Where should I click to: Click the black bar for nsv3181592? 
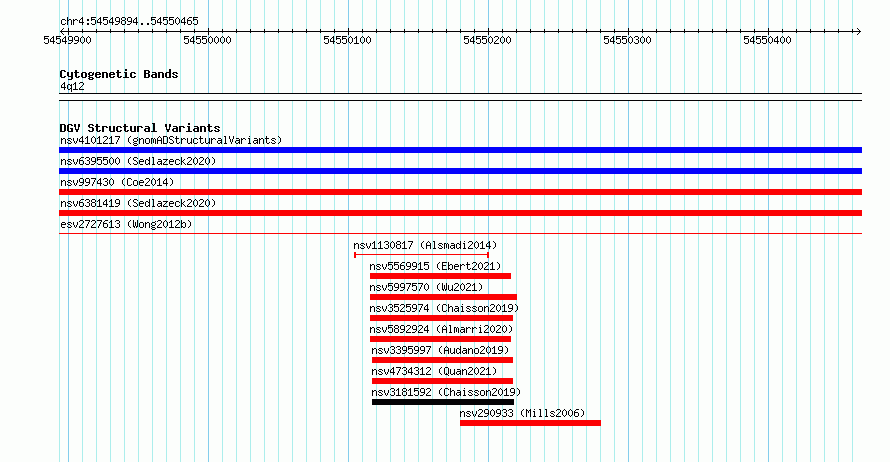pyautogui.click(x=443, y=402)
